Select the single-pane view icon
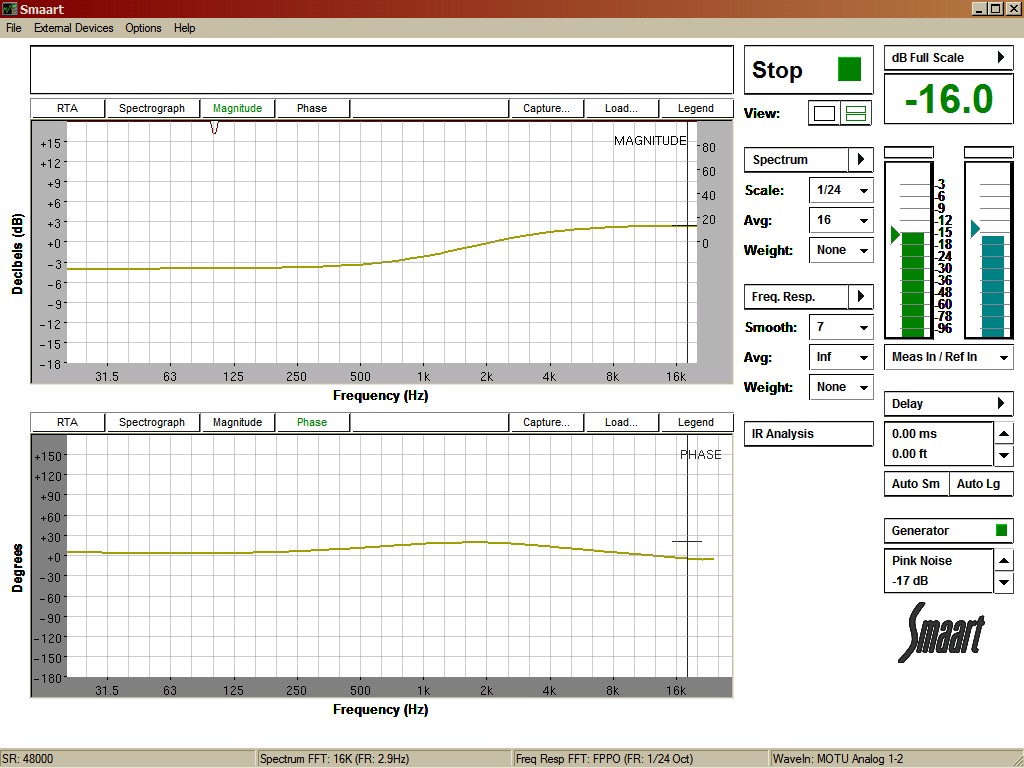Screen dimensions: 1024x768 [824, 113]
